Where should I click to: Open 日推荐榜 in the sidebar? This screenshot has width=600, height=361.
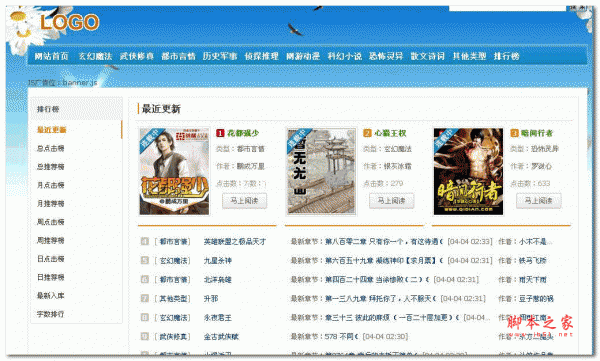[x=51, y=277]
